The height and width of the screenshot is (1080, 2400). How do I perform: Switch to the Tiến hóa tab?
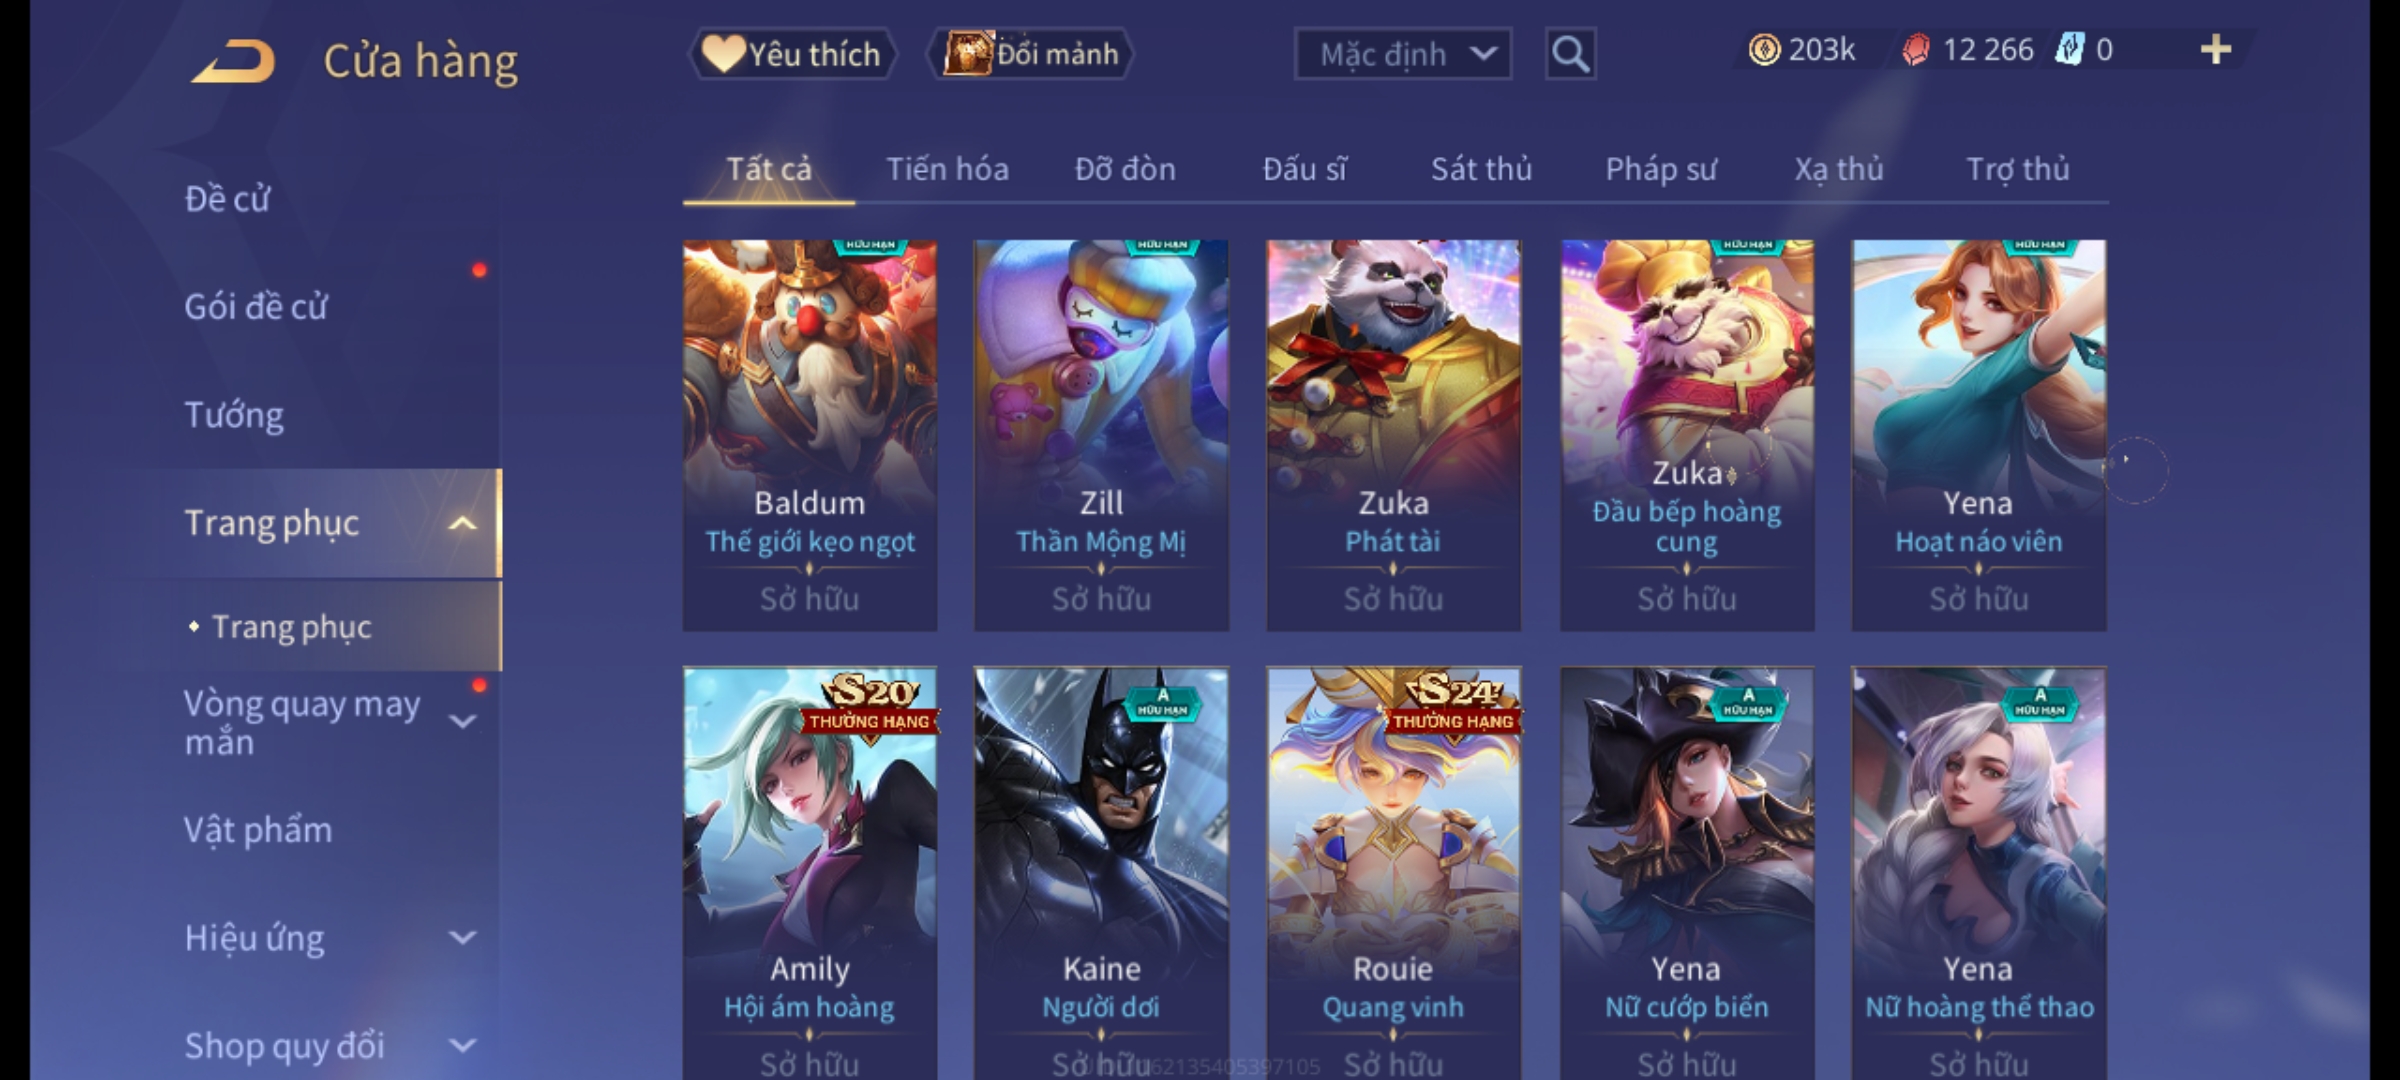point(947,169)
